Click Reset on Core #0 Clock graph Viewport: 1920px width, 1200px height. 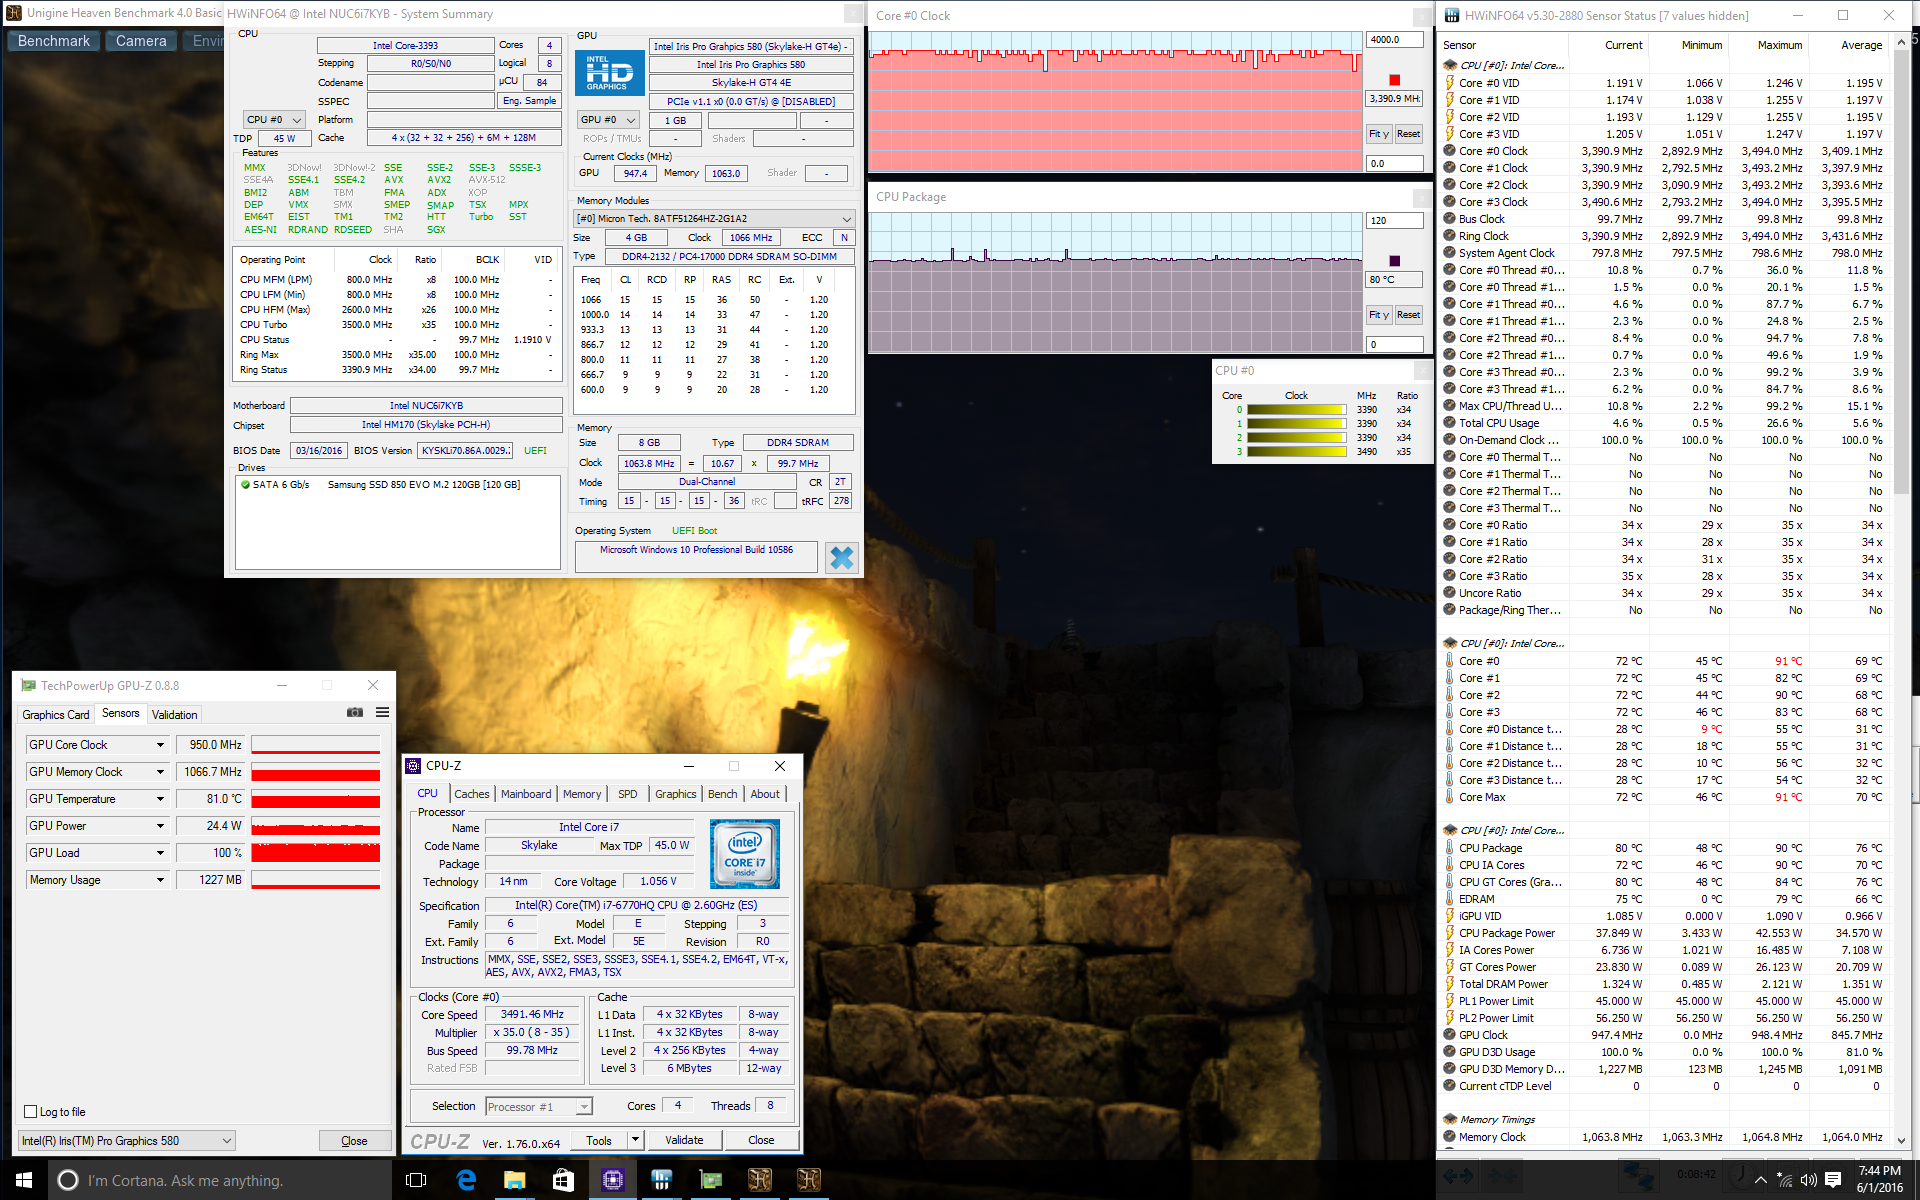[x=1408, y=134]
